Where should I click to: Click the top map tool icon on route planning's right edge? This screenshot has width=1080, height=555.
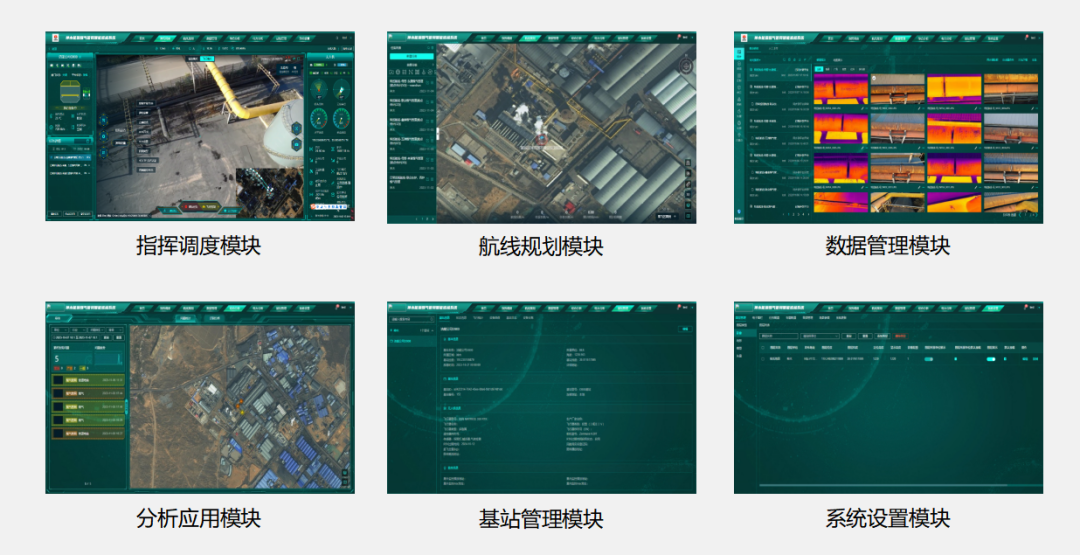click(x=689, y=163)
